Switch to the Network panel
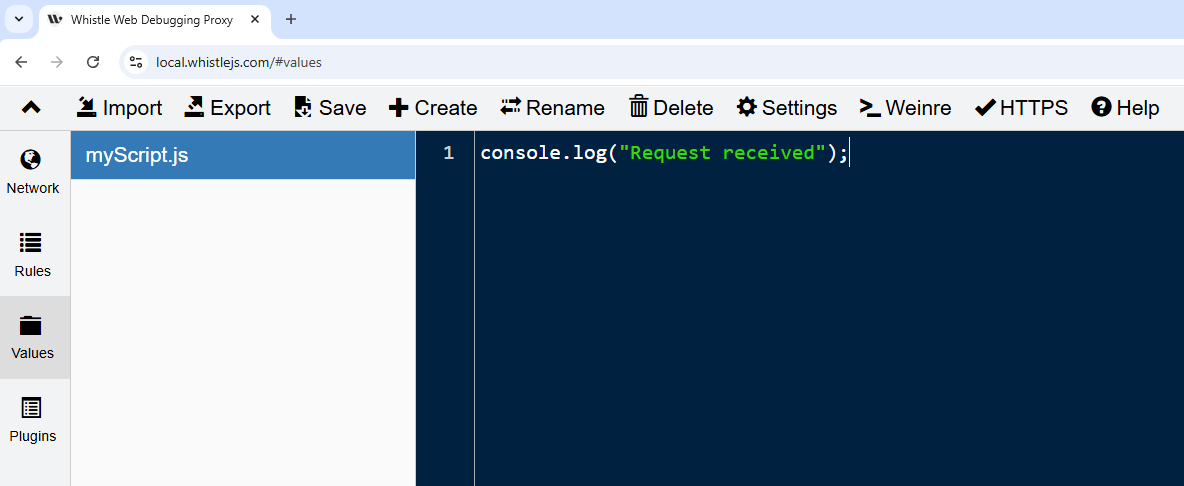 coord(33,172)
